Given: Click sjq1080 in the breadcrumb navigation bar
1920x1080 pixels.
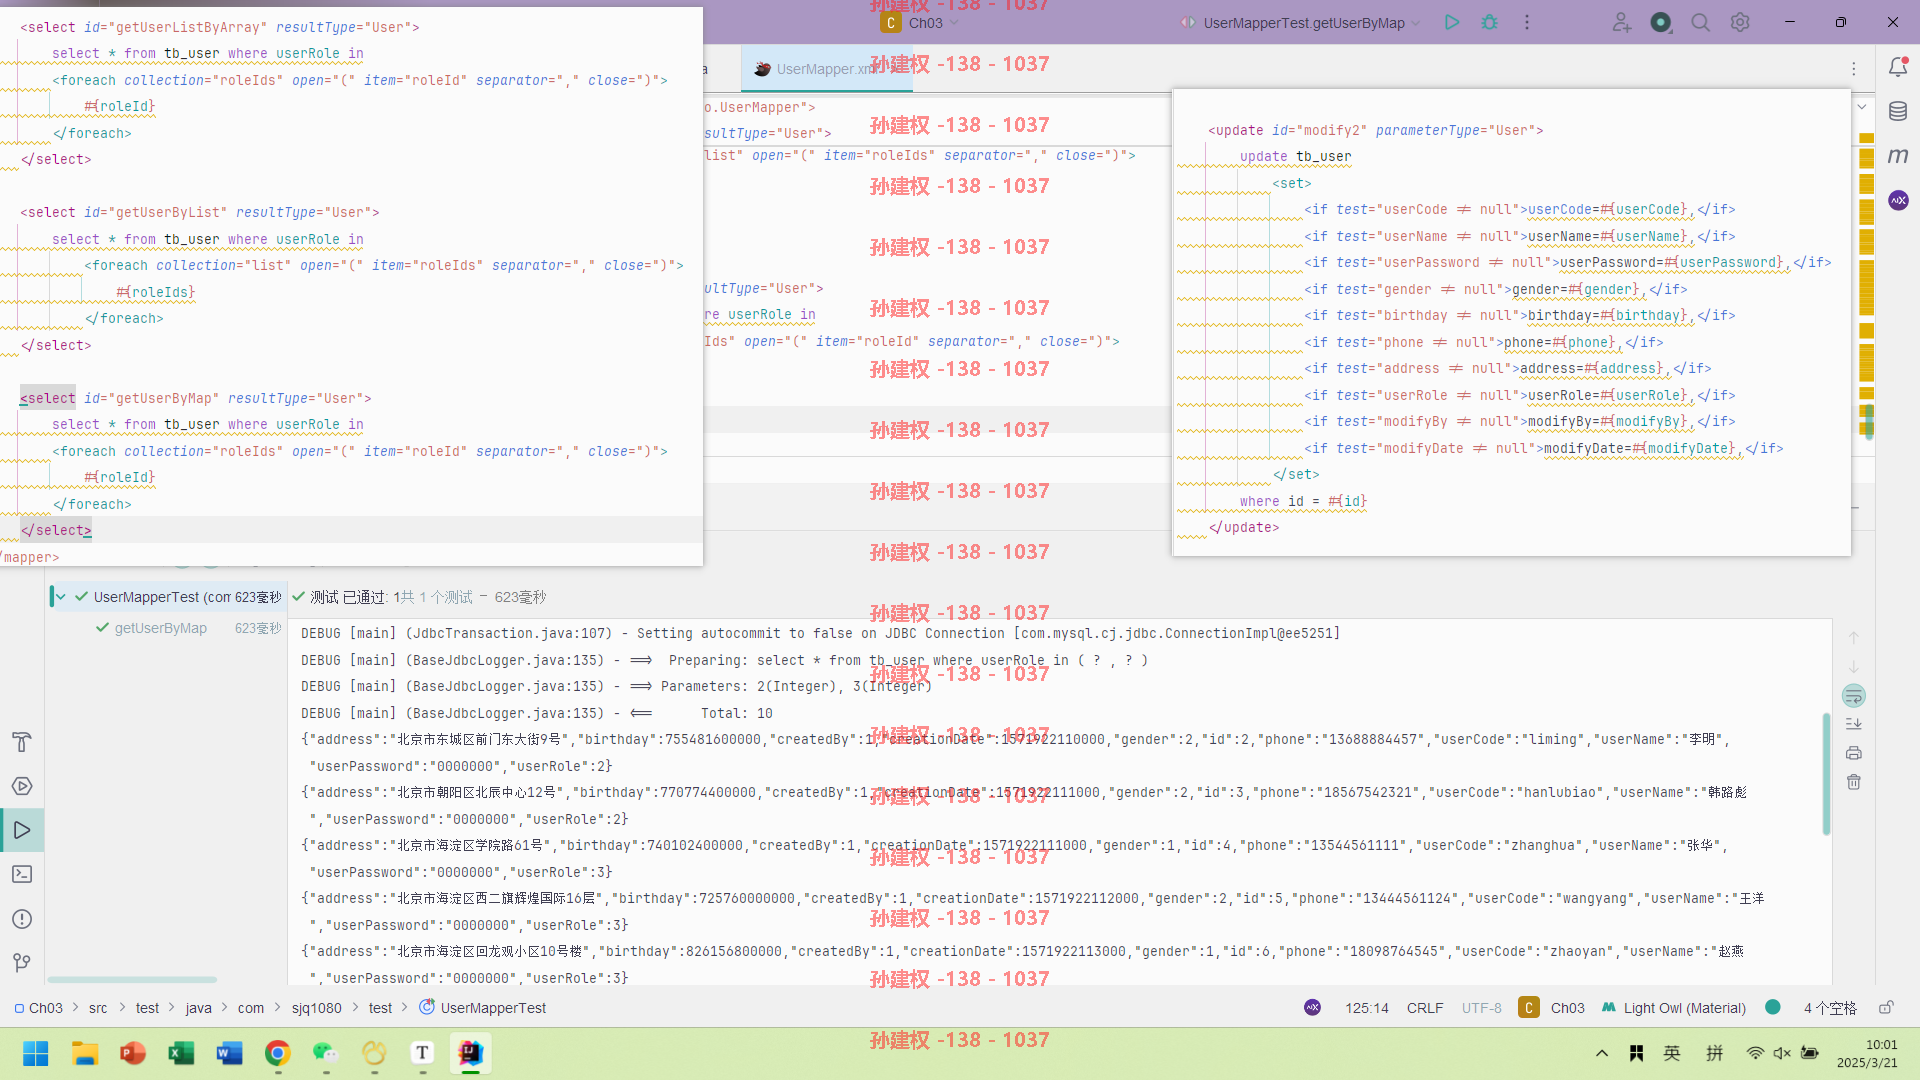Looking at the screenshot, I should tap(316, 1008).
